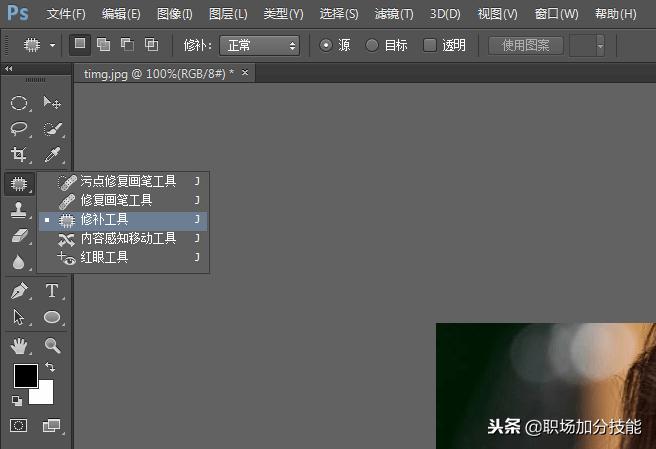656x449 pixels.
Task: Select the Crop tool
Action: 19,154
